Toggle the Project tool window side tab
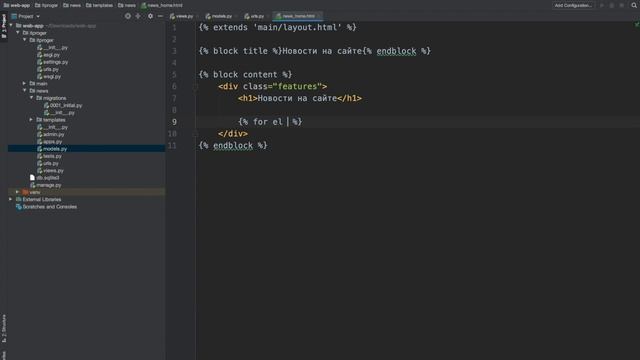The height and width of the screenshot is (360, 640). pyautogui.click(x=4, y=26)
